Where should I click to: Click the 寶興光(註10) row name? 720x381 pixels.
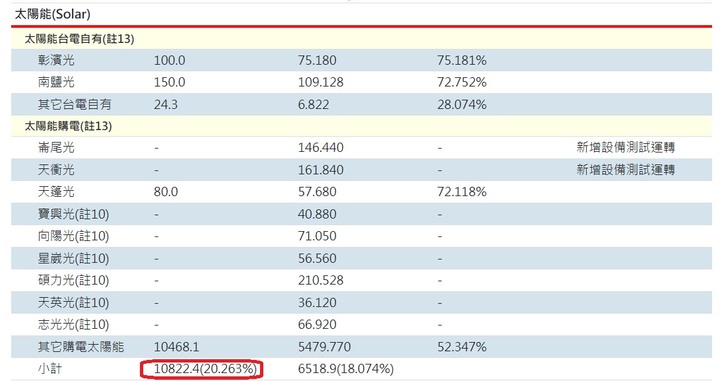click(73, 214)
